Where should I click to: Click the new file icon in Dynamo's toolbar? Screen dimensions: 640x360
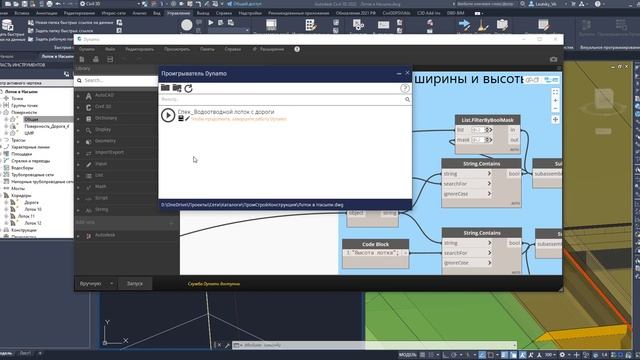82,60
